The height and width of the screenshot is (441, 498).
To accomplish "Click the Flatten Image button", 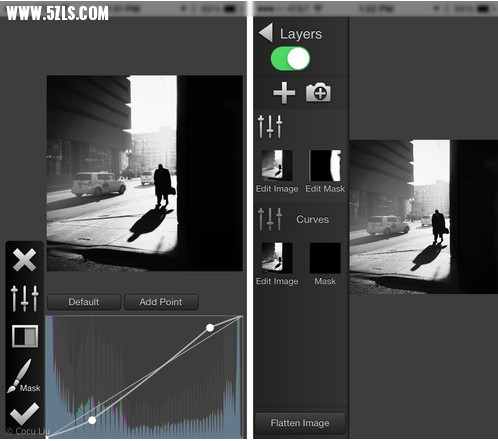I will pyautogui.click(x=300, y=423).
